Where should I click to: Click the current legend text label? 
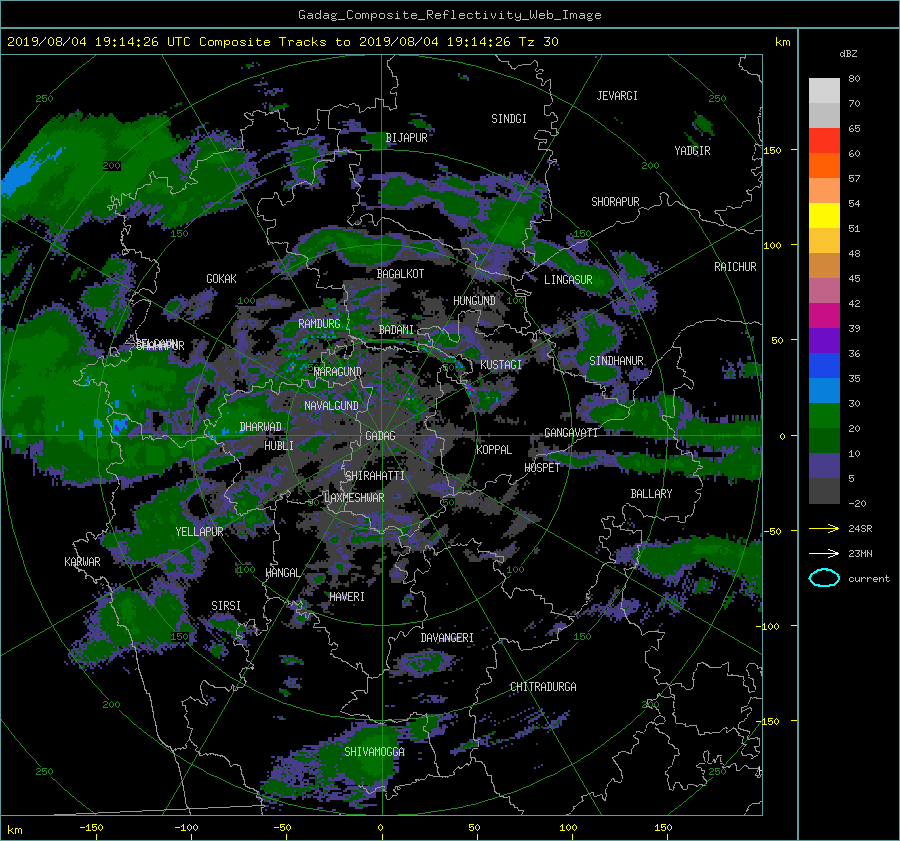pos(869,579)
